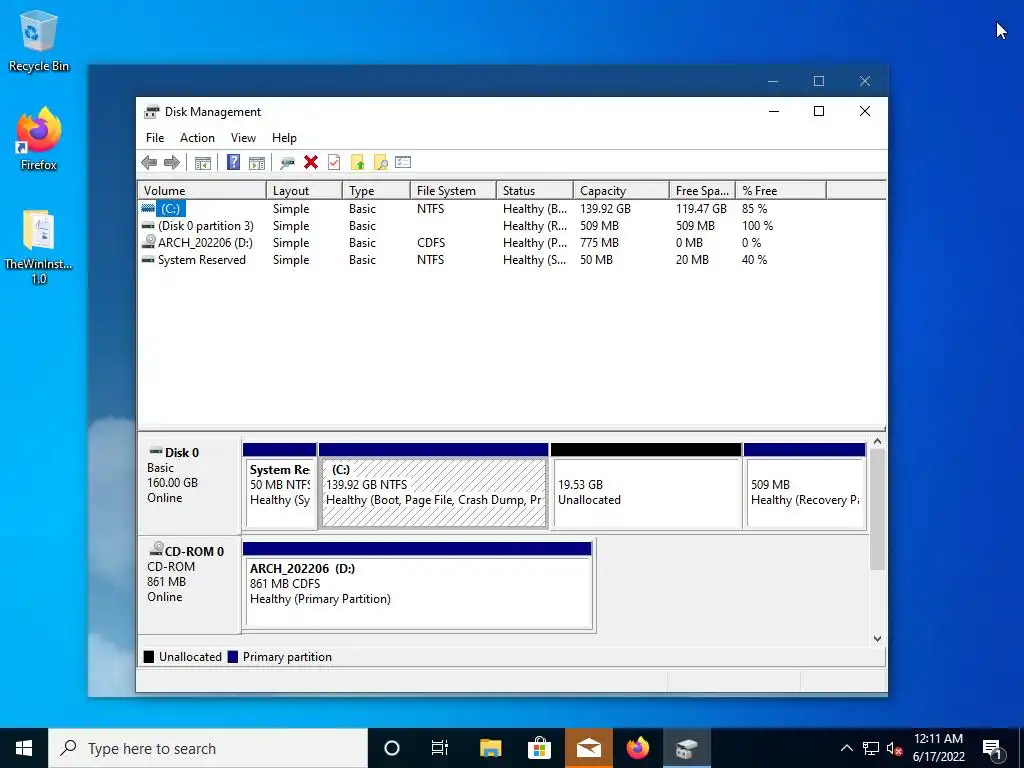The height and width of the screenshot is (768, 1024).
Task: Toggle the Show/Hide Console Tree icon
Action: pyautogui.click(x=202, y=163)
